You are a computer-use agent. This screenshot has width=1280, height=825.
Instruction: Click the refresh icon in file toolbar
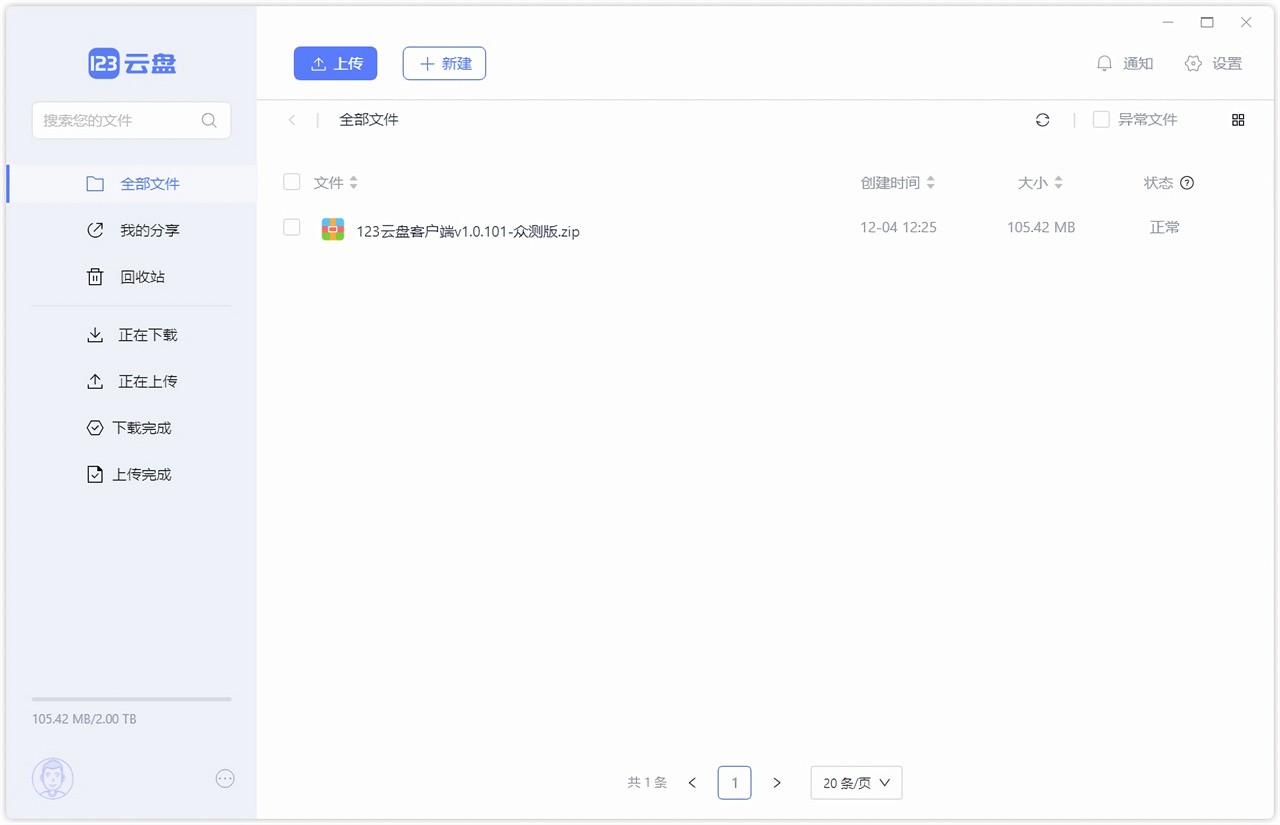tap(1042, 120)
